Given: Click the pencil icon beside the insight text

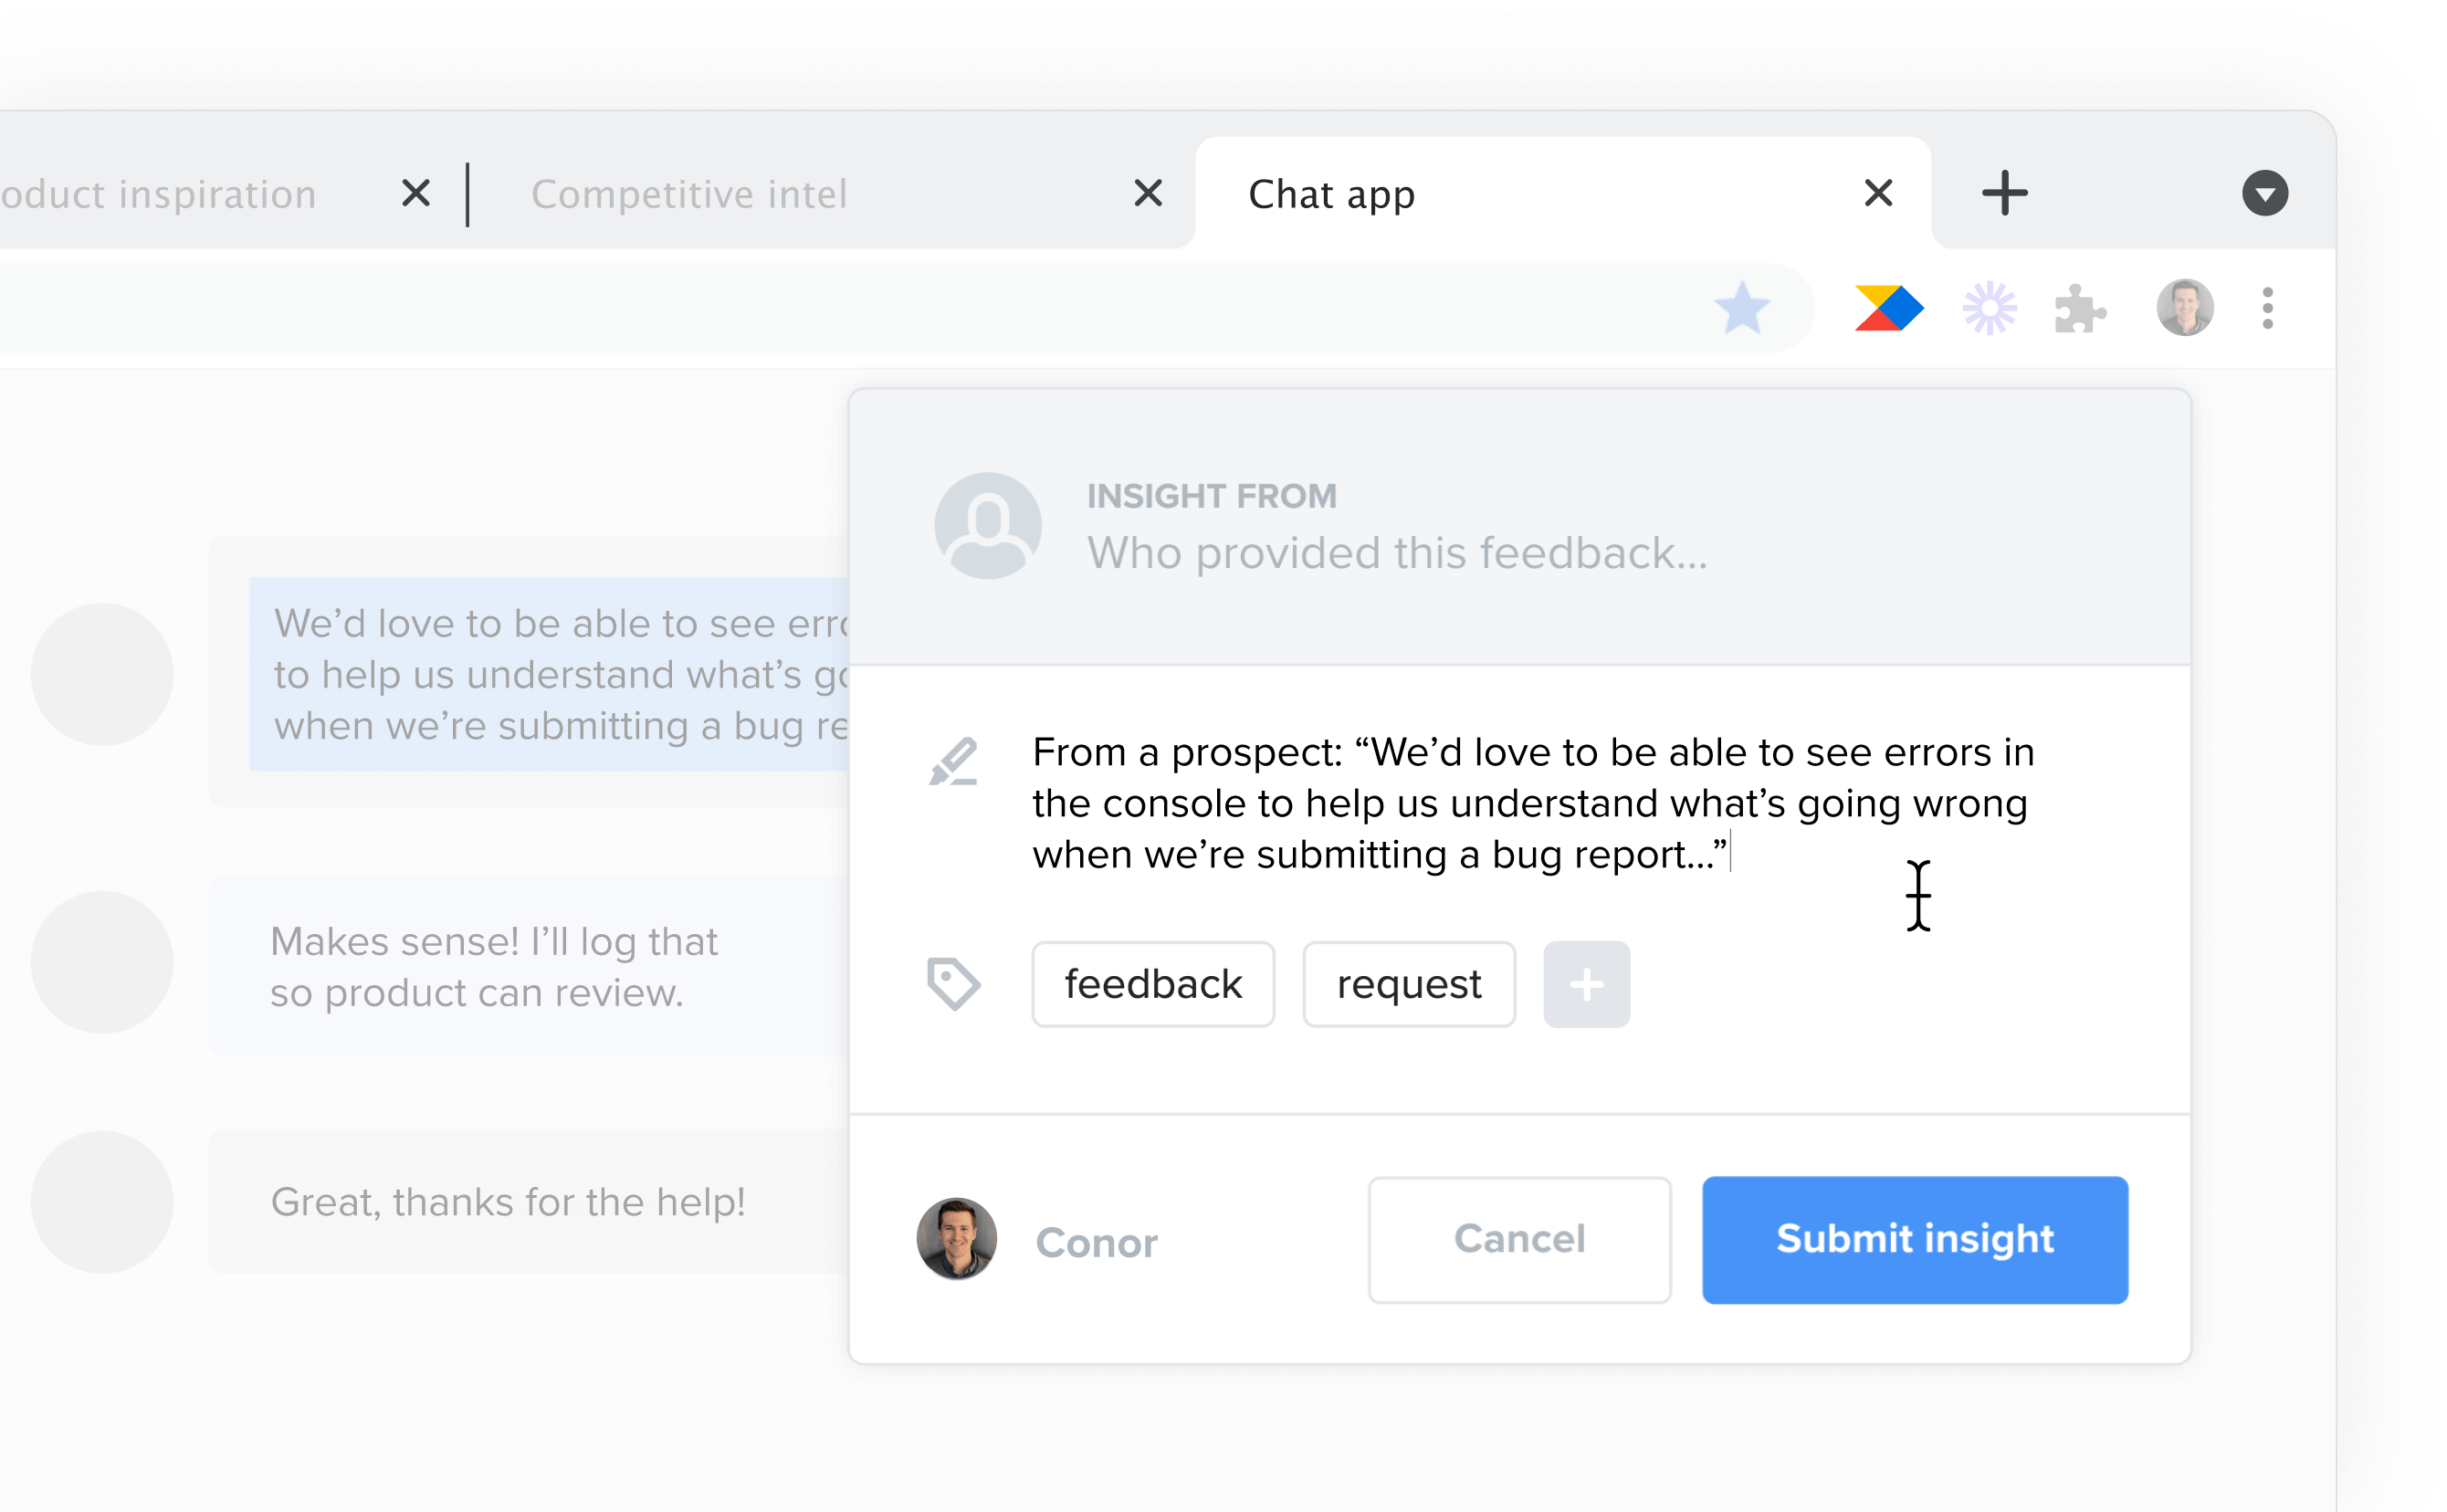Looking at the screenshot, I should tap(955, 762).
